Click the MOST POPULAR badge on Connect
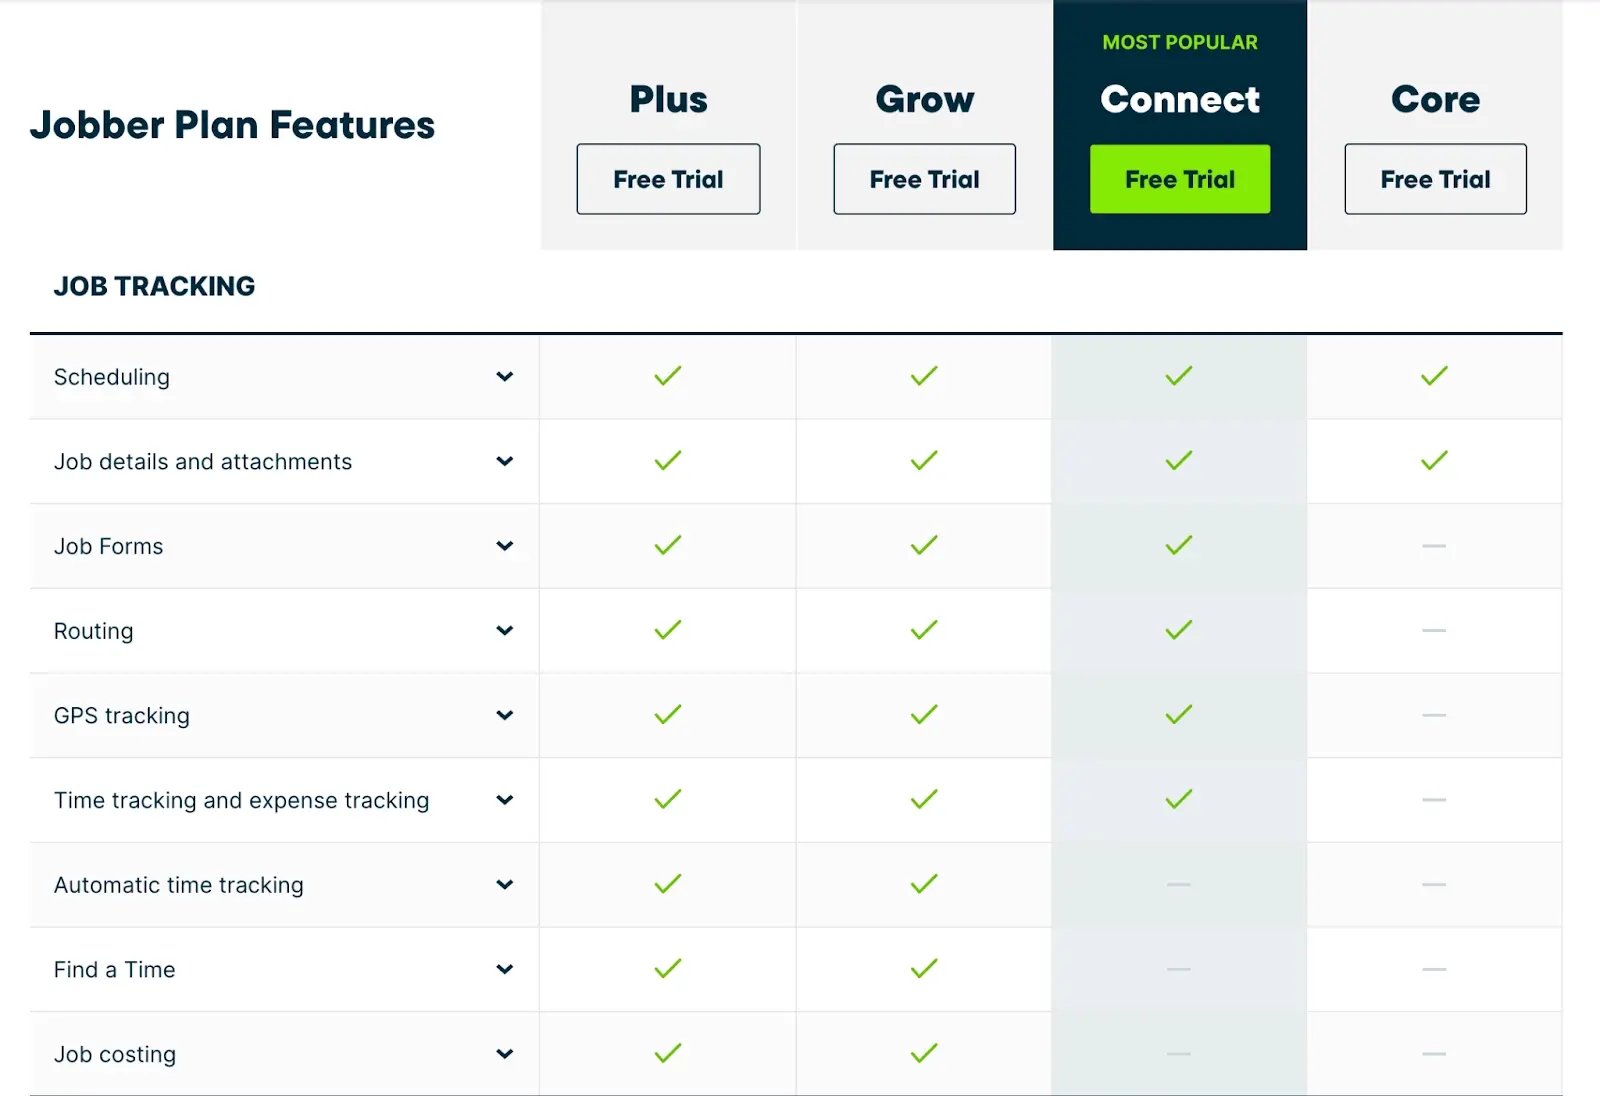The height and width of the screenshot is (1096, 1600). point(1179,42)
